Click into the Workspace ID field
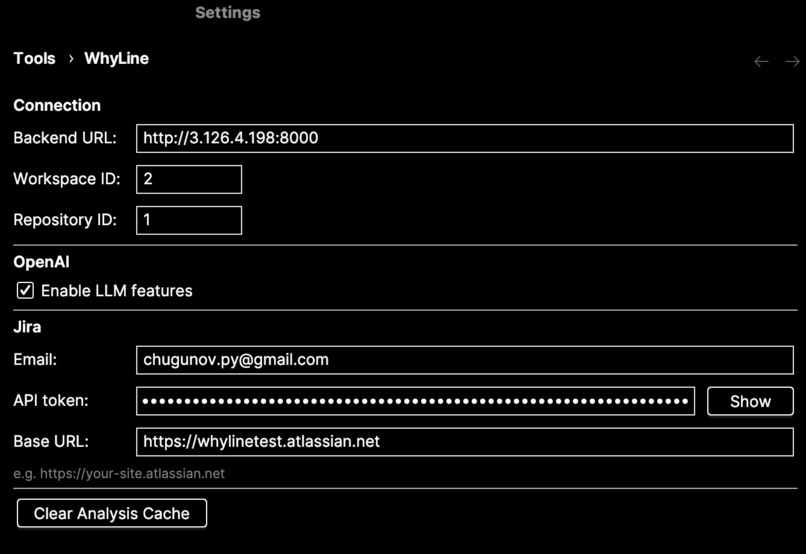The height and width of the screenshot is (554, 806). (x=189, y=179)
